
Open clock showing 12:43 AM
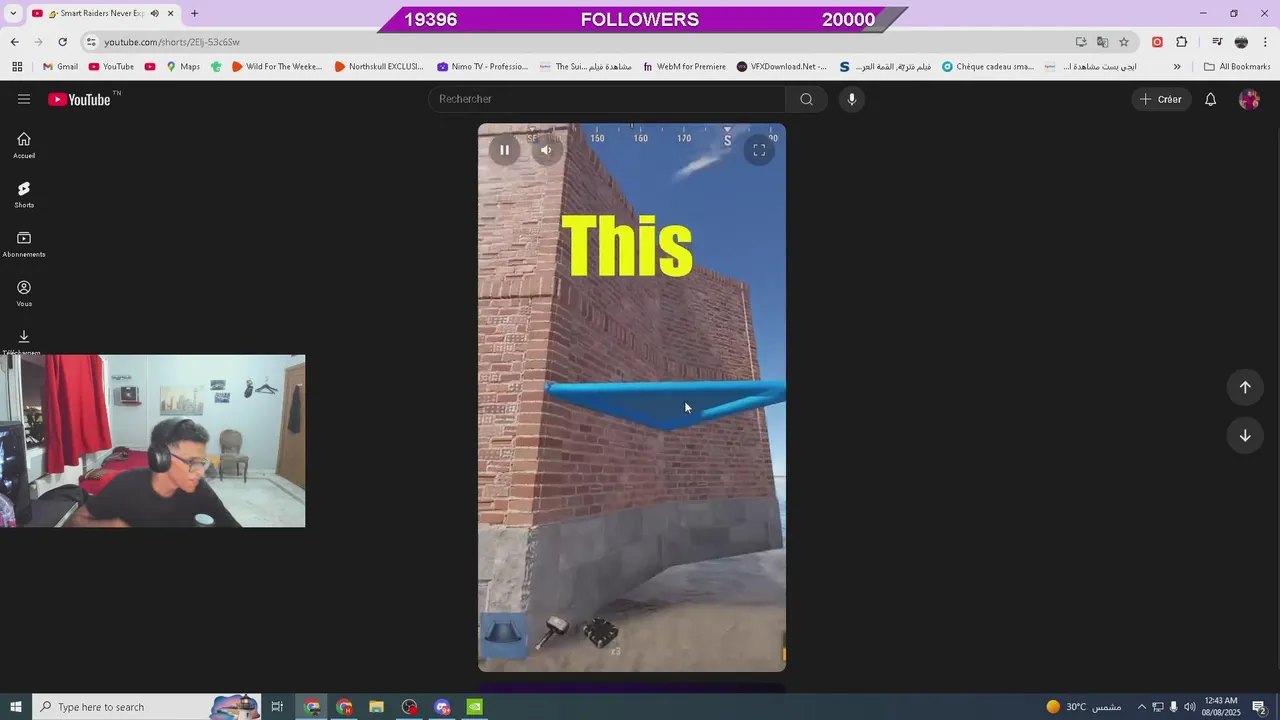[1221, 707]
